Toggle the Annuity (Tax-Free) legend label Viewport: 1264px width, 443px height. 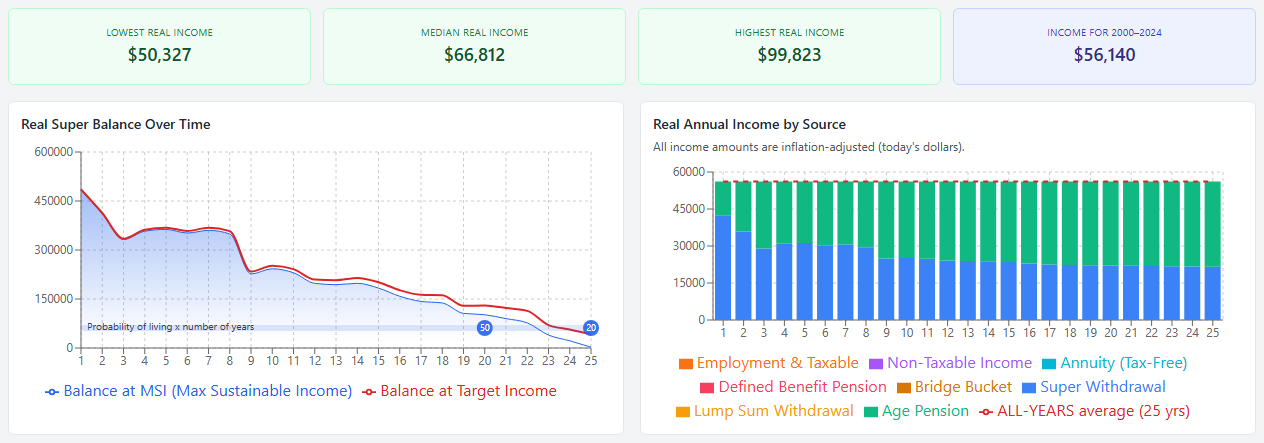point(1123,364)
